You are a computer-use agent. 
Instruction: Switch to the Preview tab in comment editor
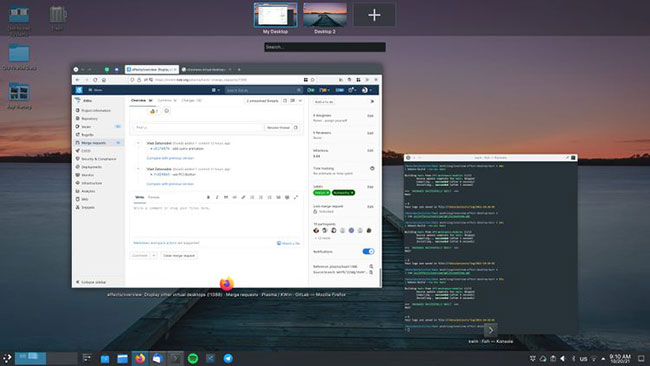point(153,197)
